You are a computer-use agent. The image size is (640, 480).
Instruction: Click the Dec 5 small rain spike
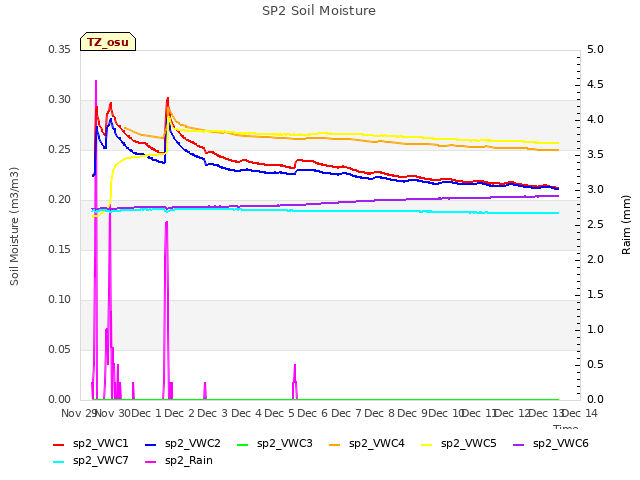pyautogui.click(x=295, y=382)
